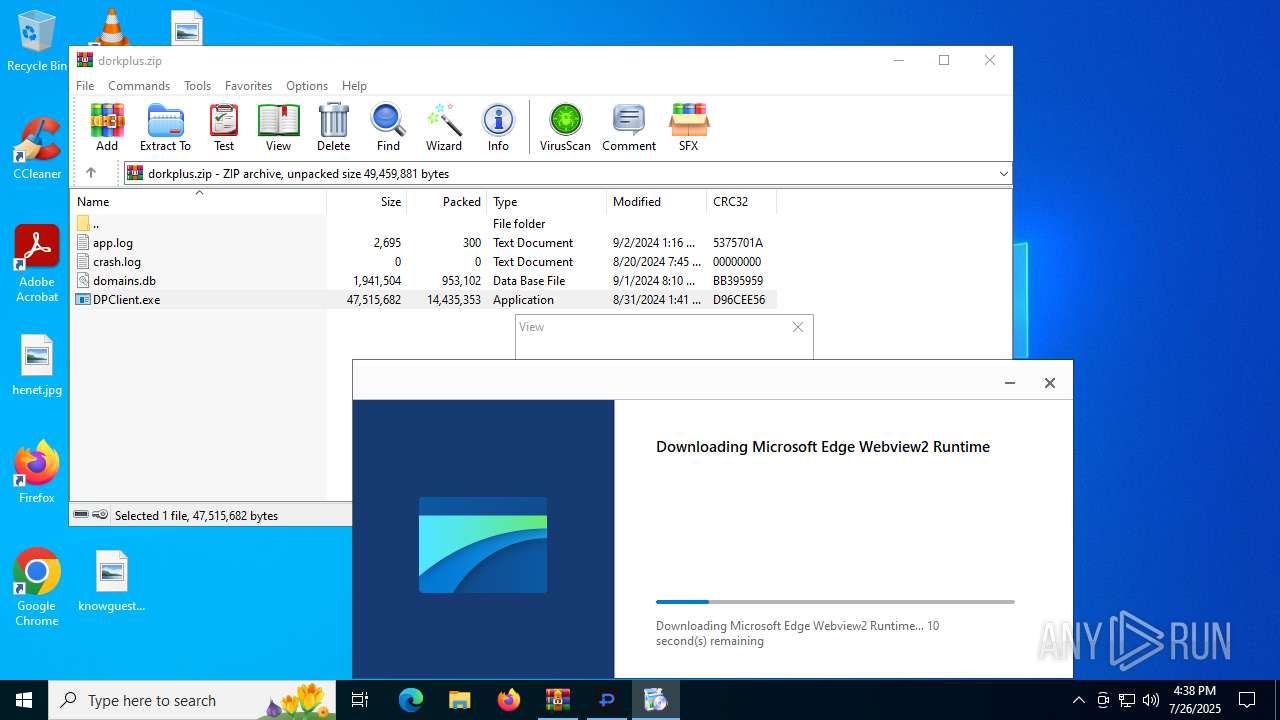The image size is (1280, 720).
Task: Click status bar text 'Selected 1 file'
Action: pyautogui.click(x=196, y=516)
